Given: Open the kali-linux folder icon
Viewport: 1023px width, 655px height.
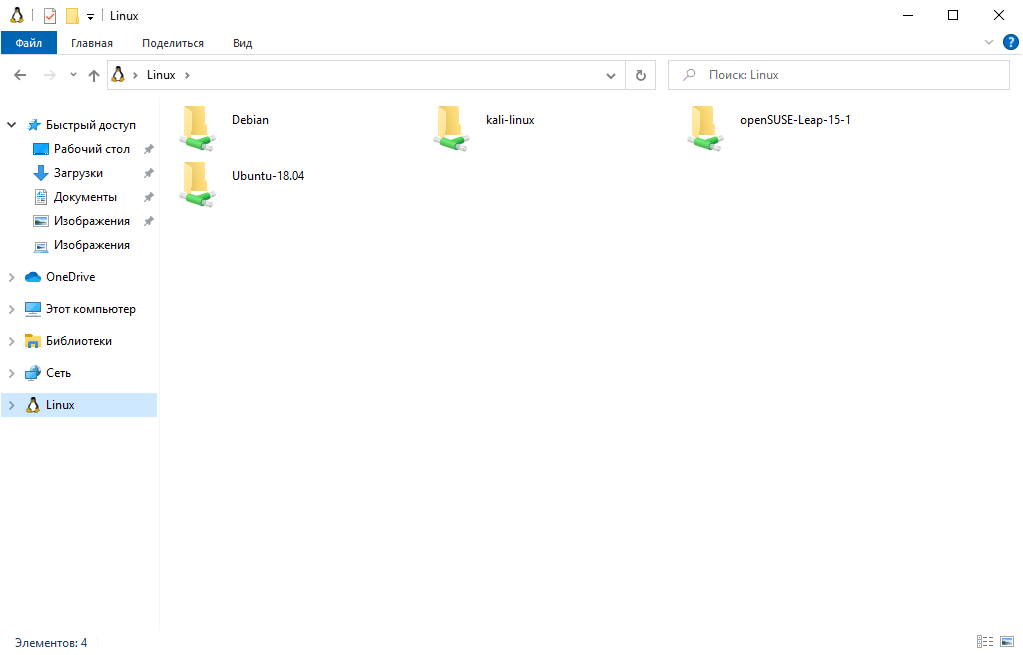Looking at the screenshot, I should coord(451,128).
